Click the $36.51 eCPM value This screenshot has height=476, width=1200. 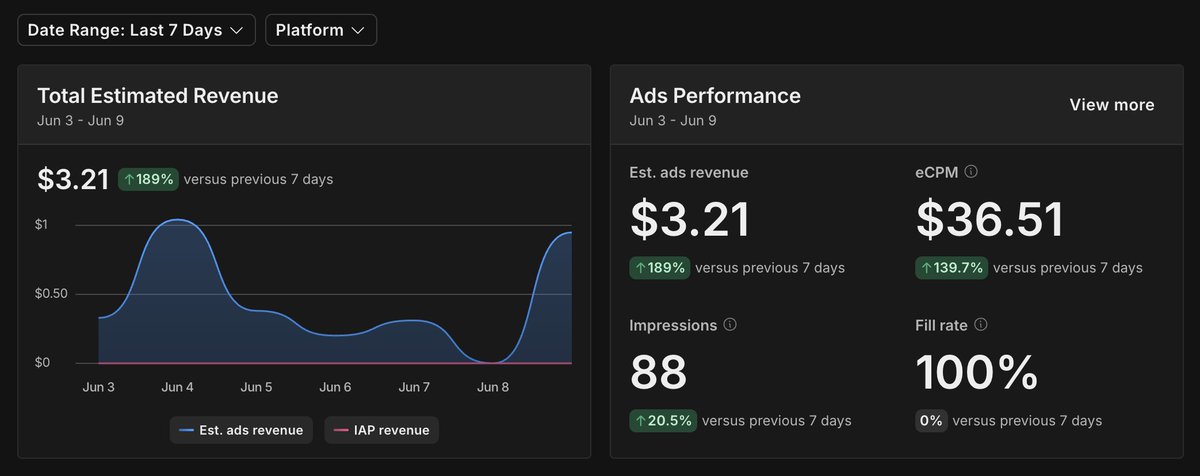990,219
